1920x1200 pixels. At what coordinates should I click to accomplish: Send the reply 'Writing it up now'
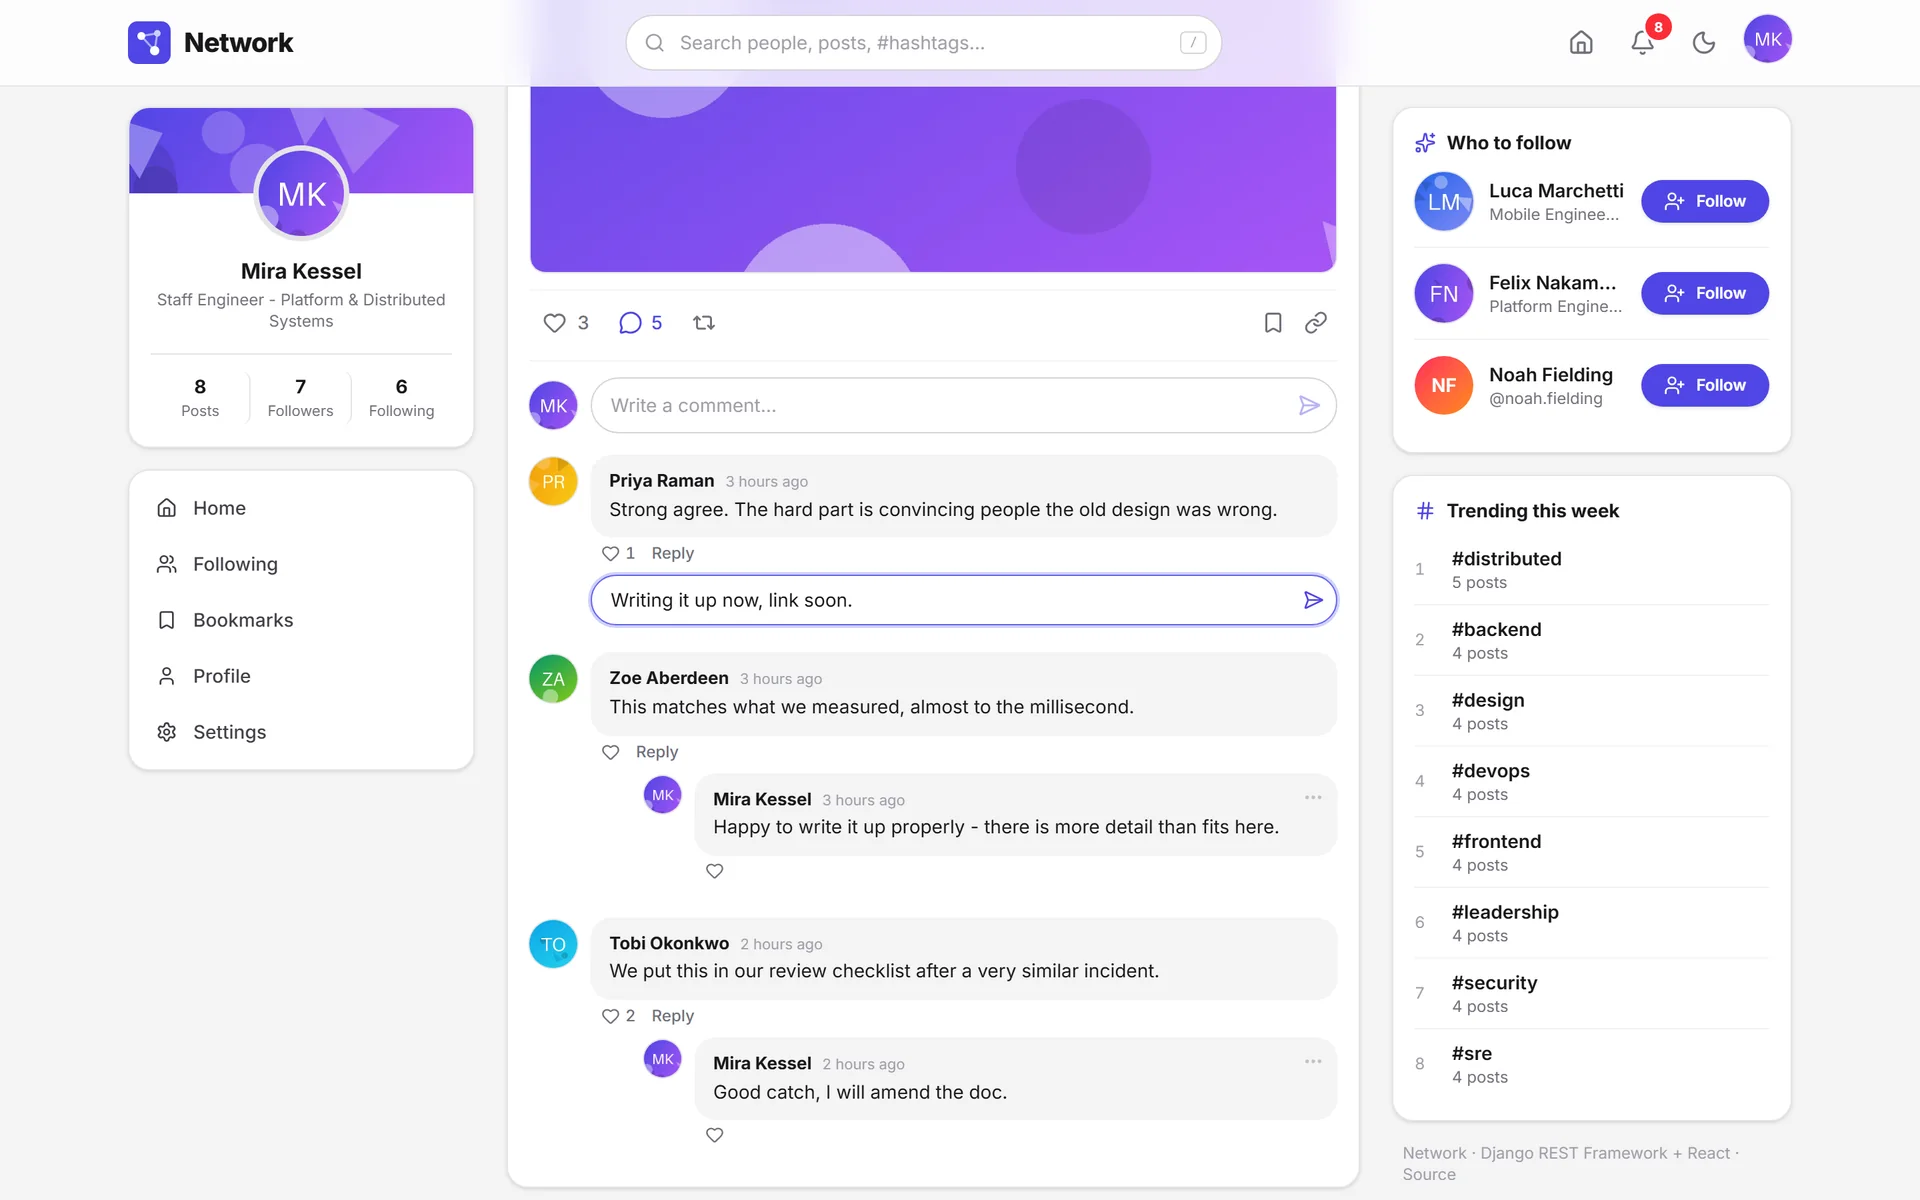pyautogui.click(x=1313, y=600)
